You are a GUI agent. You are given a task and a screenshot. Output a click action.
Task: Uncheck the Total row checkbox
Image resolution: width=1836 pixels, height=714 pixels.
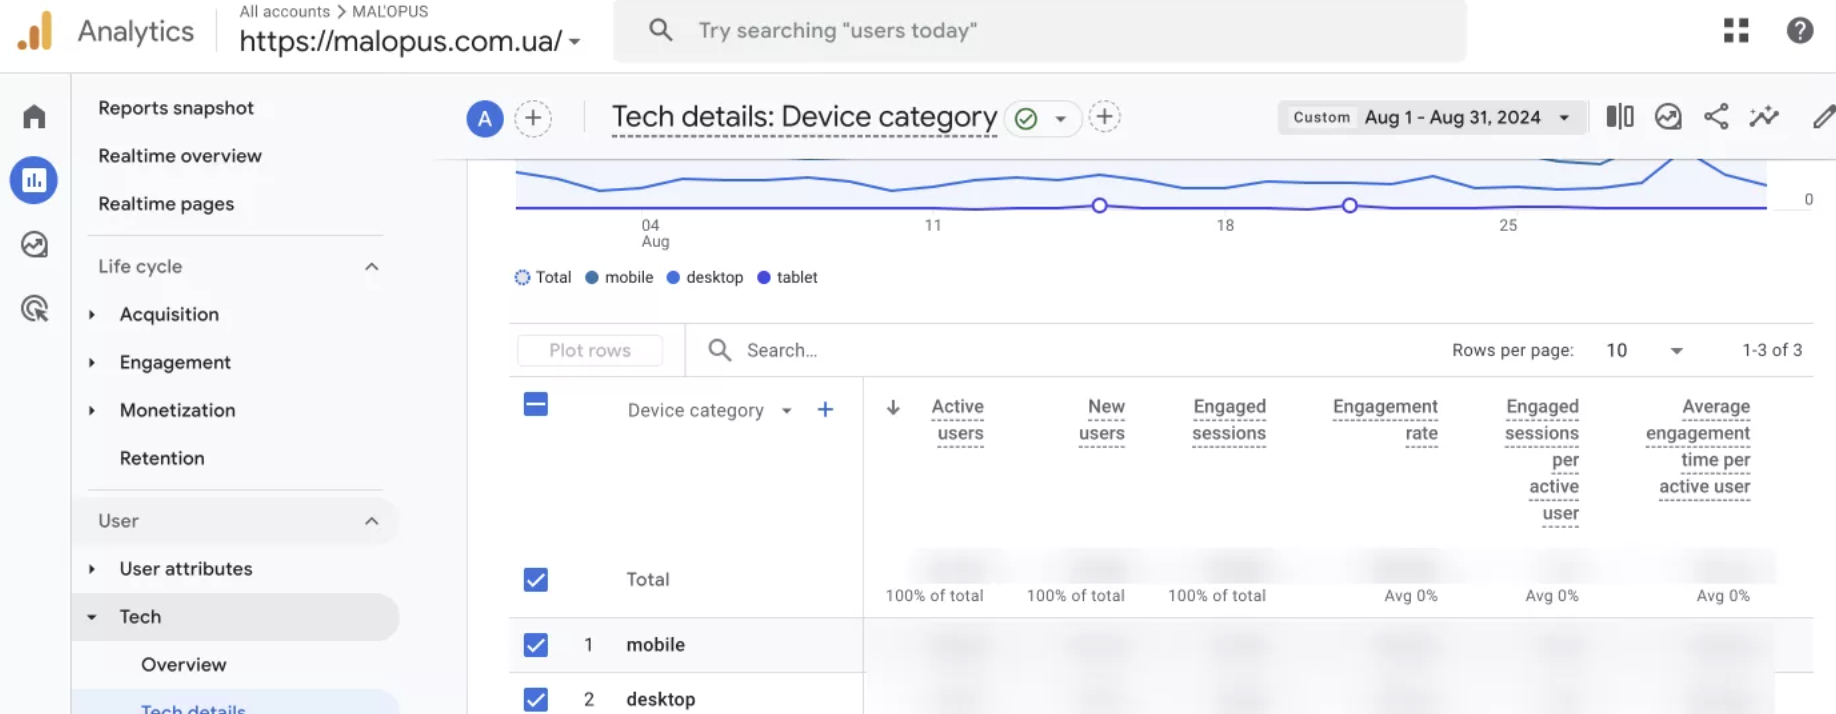pyautogui.click(x=536, y=580)
